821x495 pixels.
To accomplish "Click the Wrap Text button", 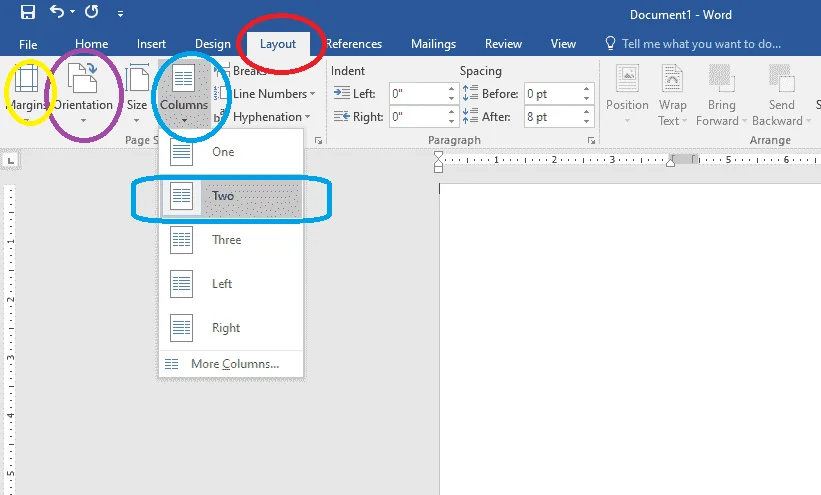I will 672,94.
